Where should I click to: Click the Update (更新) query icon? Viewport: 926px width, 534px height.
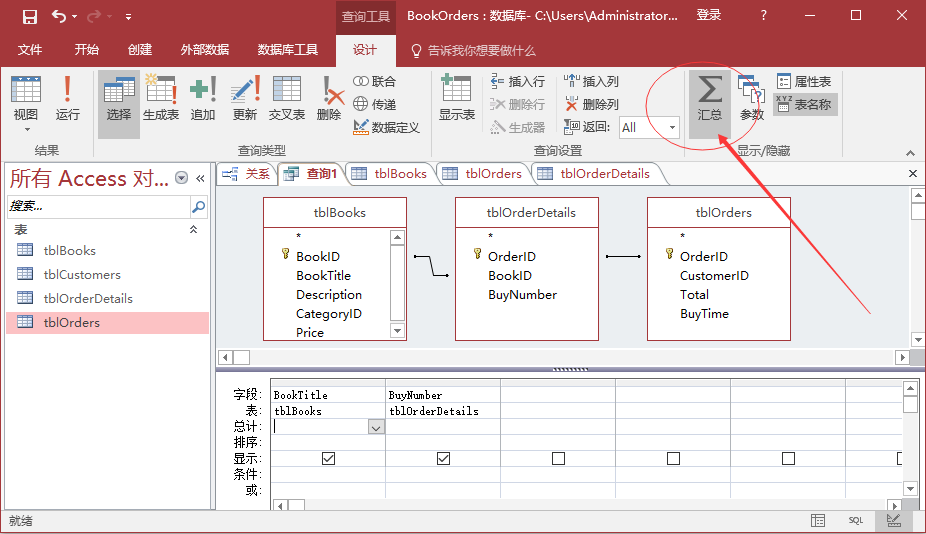(245, 99)
